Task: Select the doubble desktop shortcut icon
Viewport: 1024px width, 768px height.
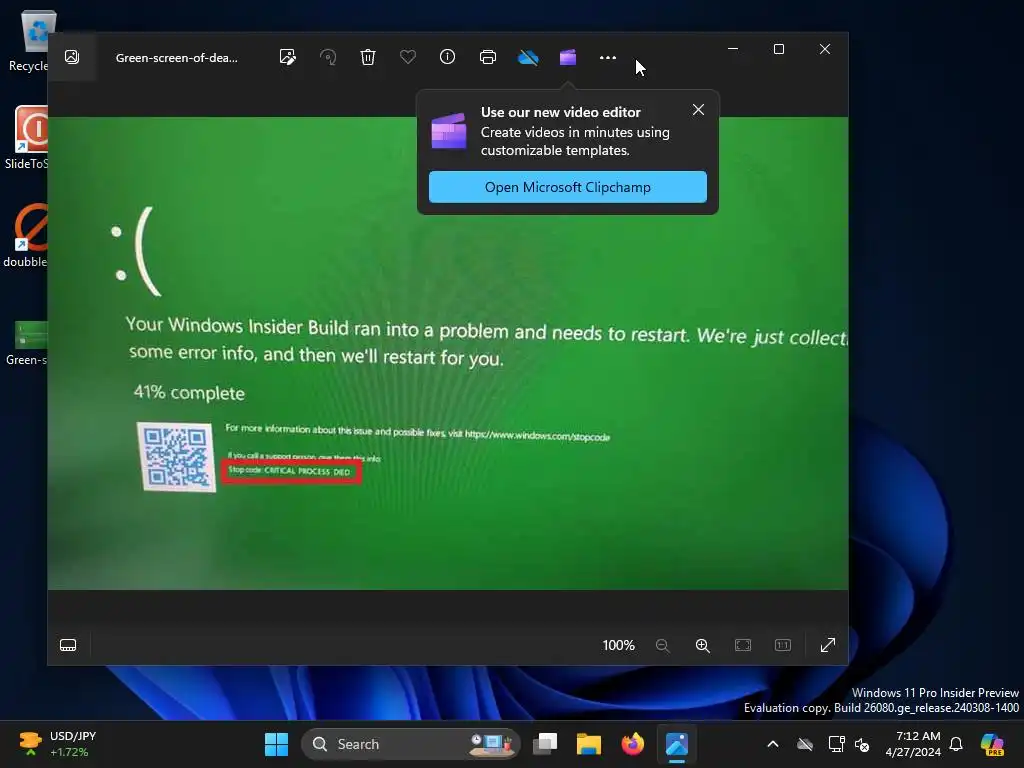Action: [x=27, y=236]
